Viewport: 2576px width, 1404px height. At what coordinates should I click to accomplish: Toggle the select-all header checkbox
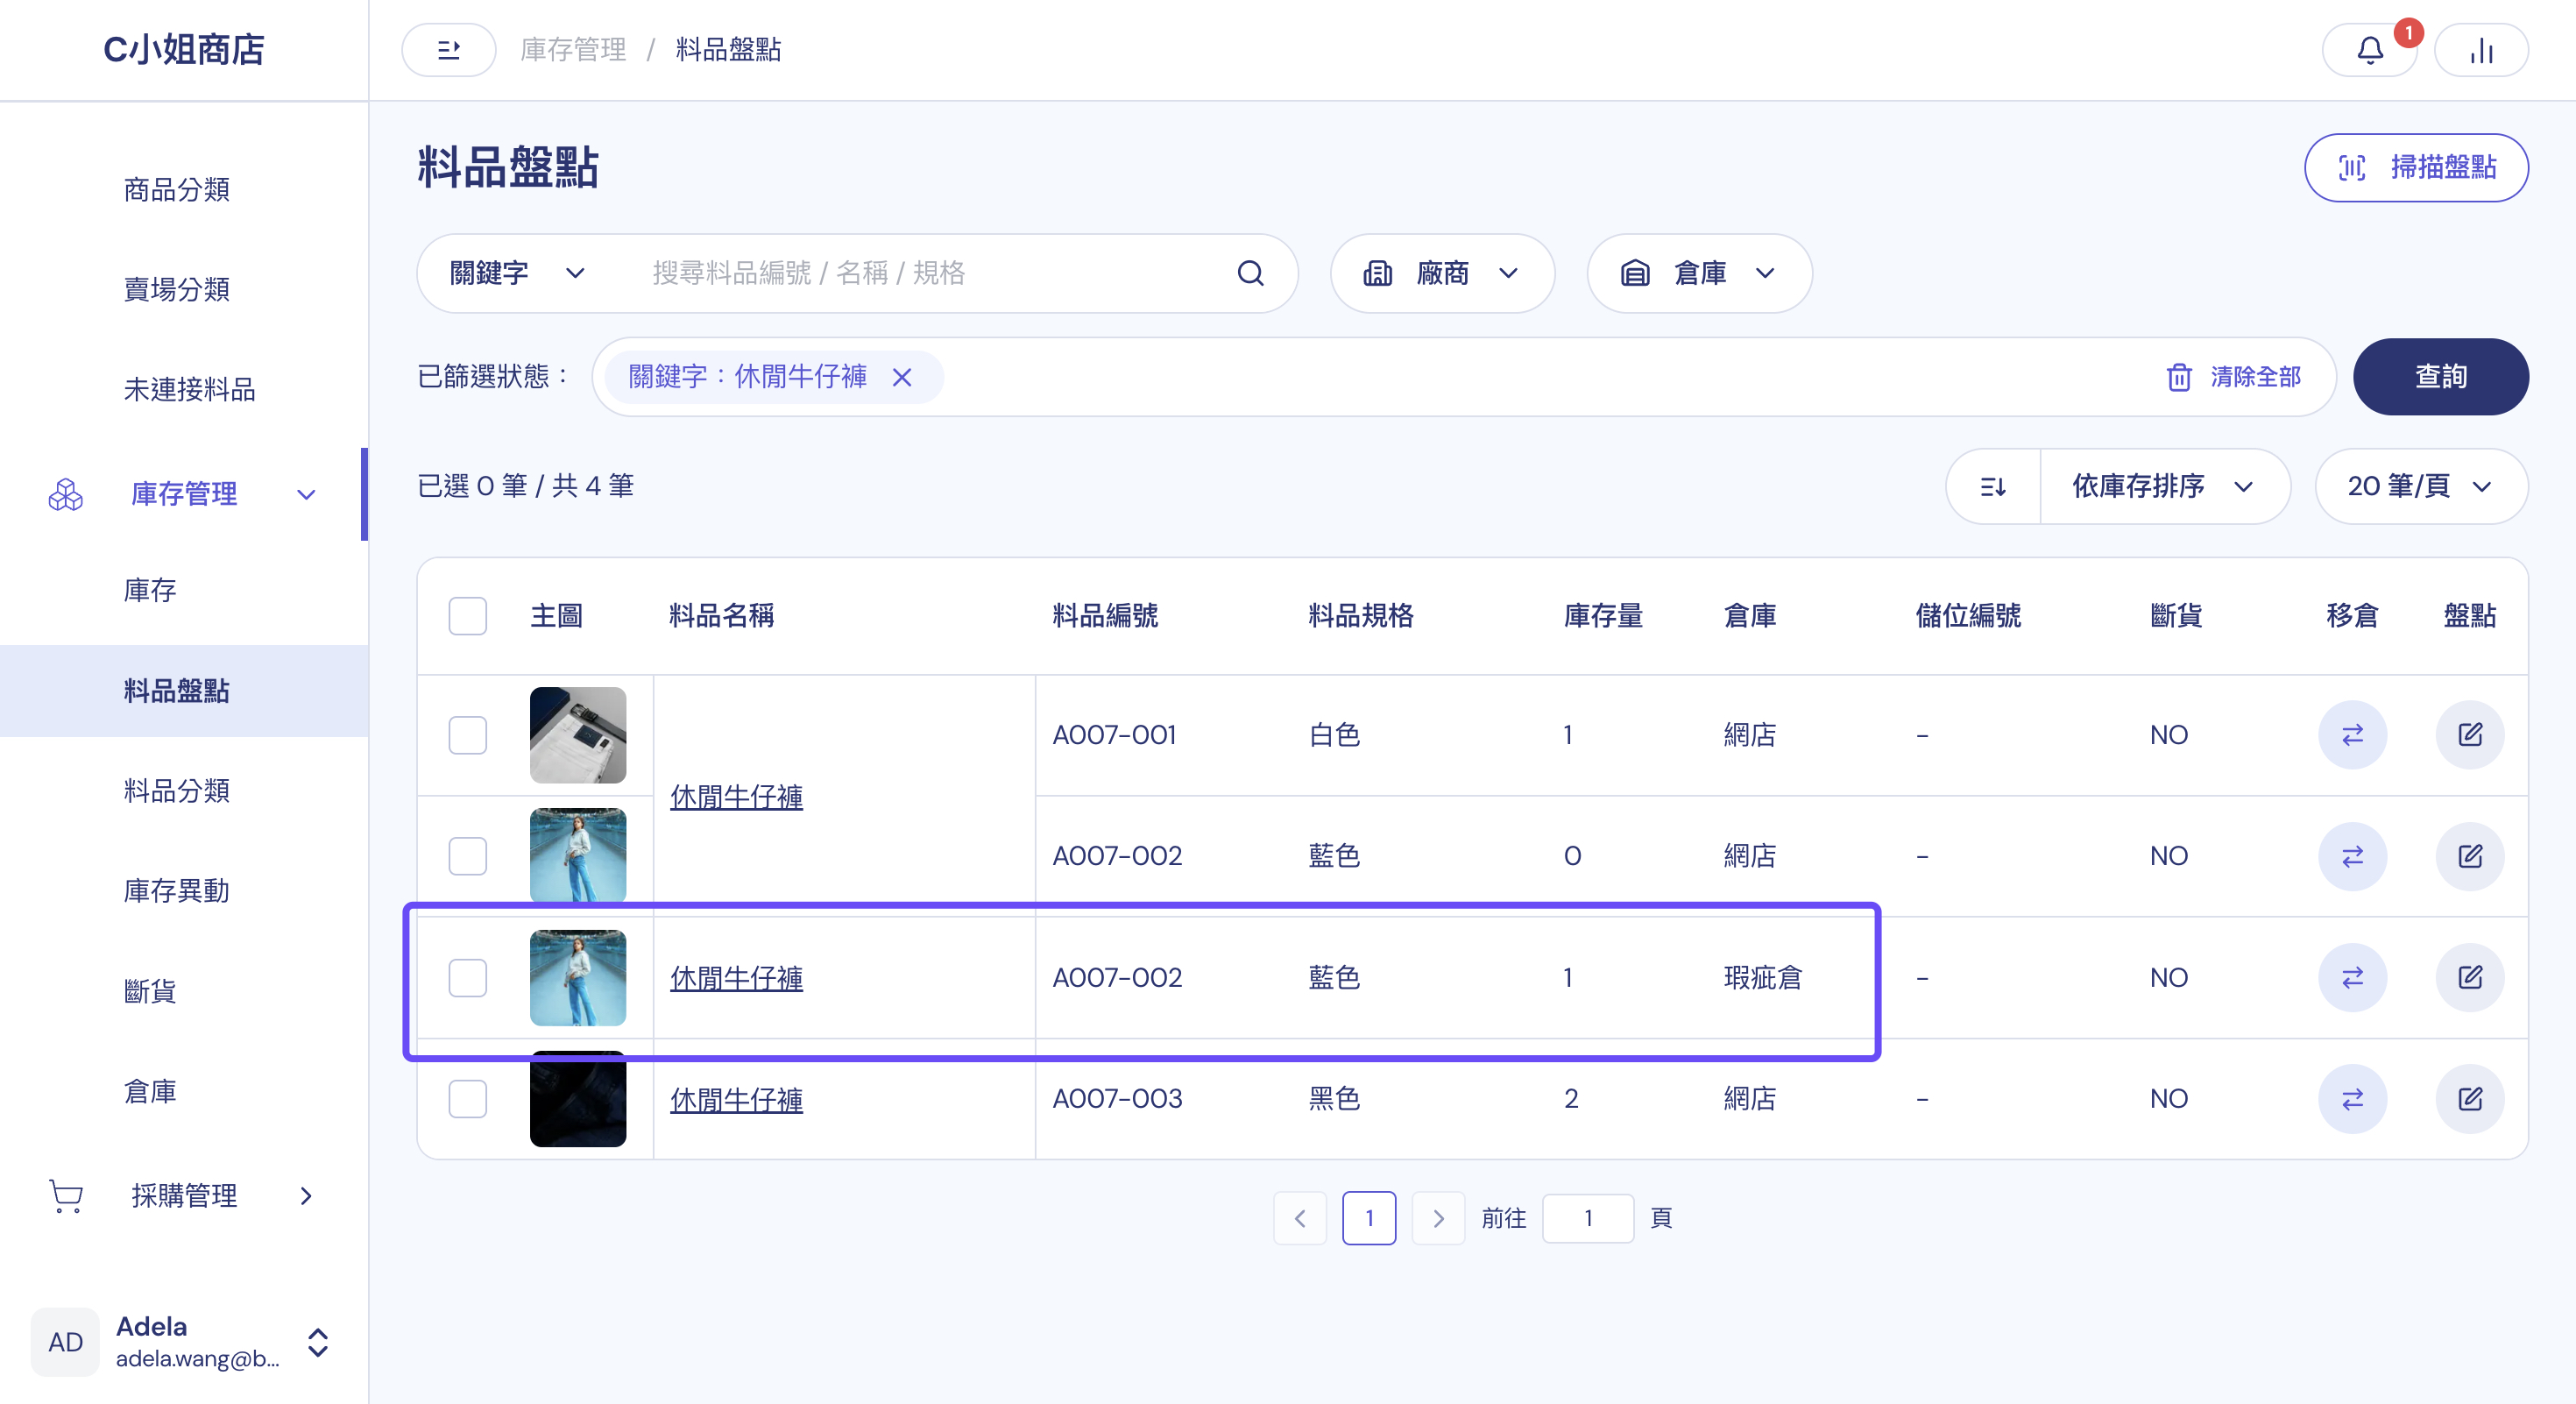tap(468, 616)
